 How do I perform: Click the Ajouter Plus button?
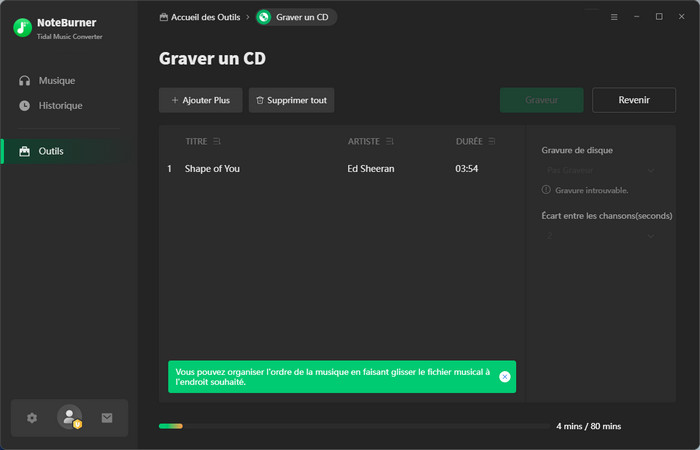[x=200, y=100]
